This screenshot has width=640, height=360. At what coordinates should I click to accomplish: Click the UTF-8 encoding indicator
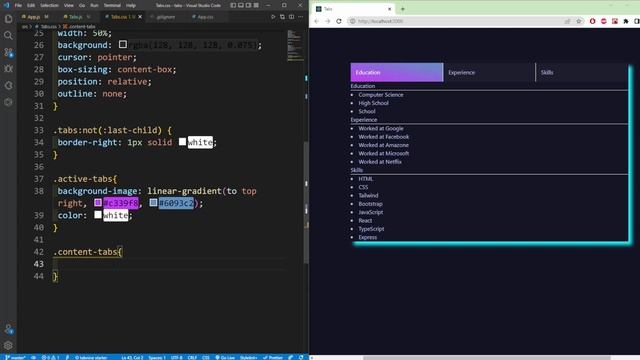click(x=176, y=357)
